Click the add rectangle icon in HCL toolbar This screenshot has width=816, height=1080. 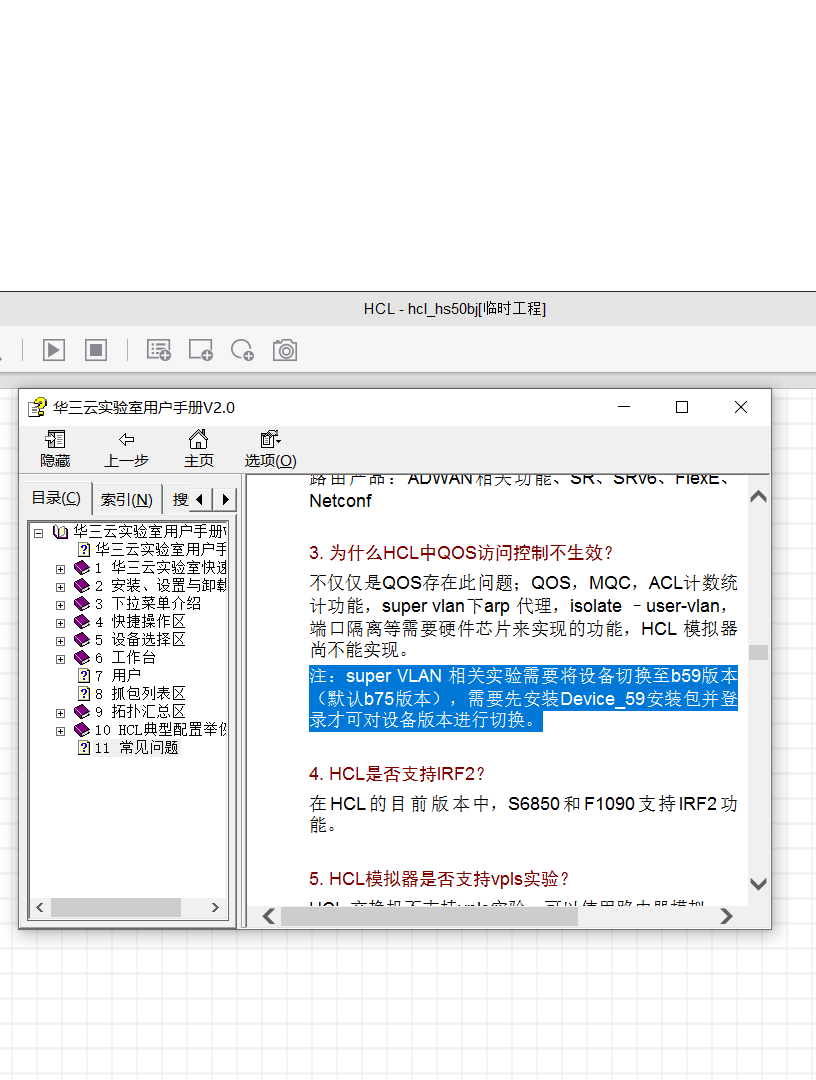pos(200,350)
